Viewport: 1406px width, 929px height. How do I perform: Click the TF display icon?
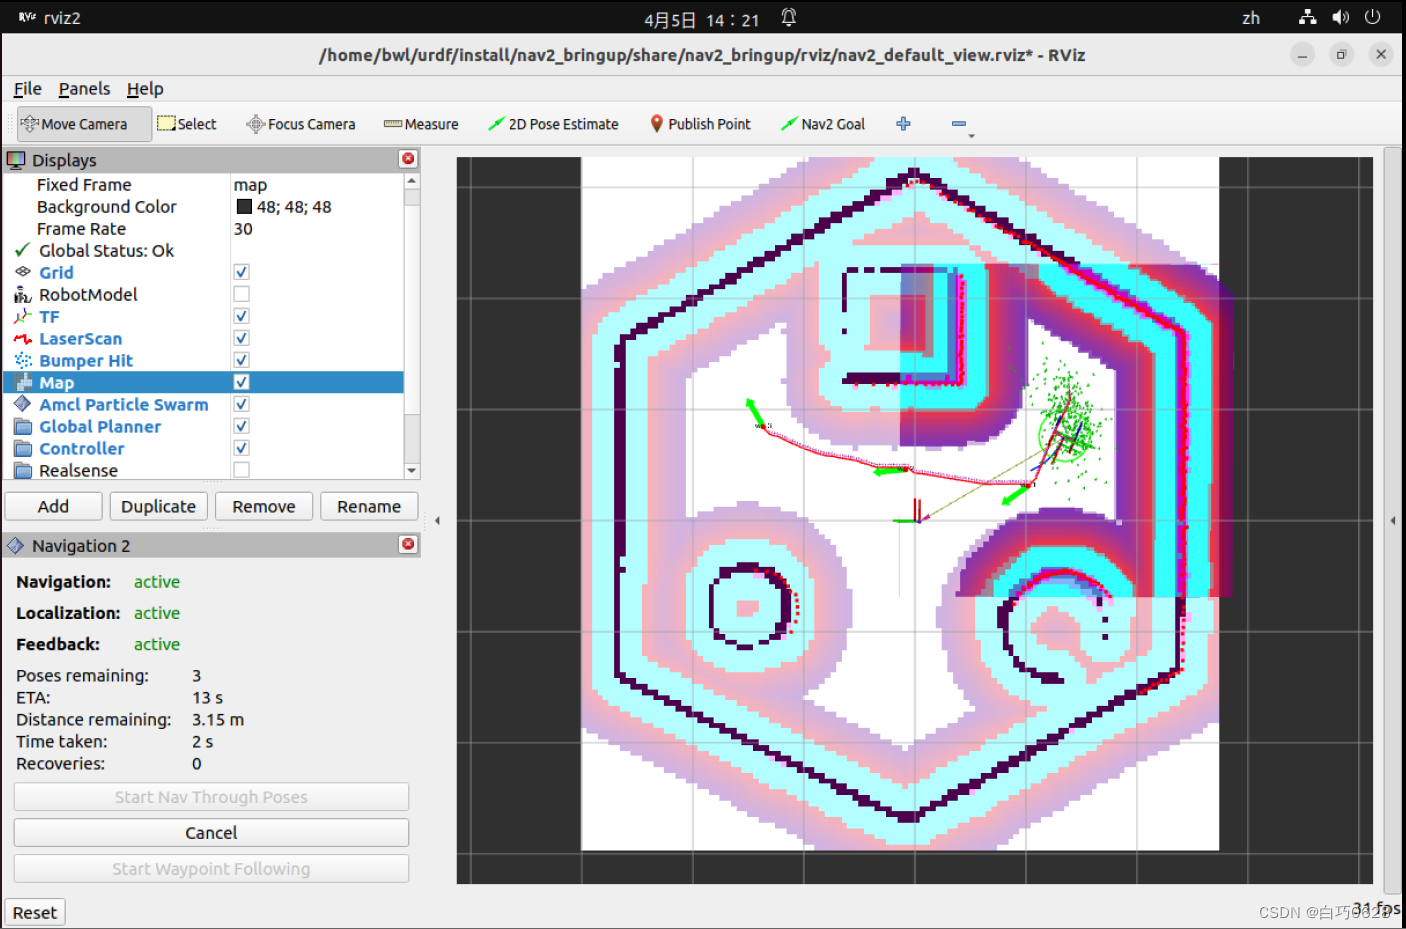[23, 316]
